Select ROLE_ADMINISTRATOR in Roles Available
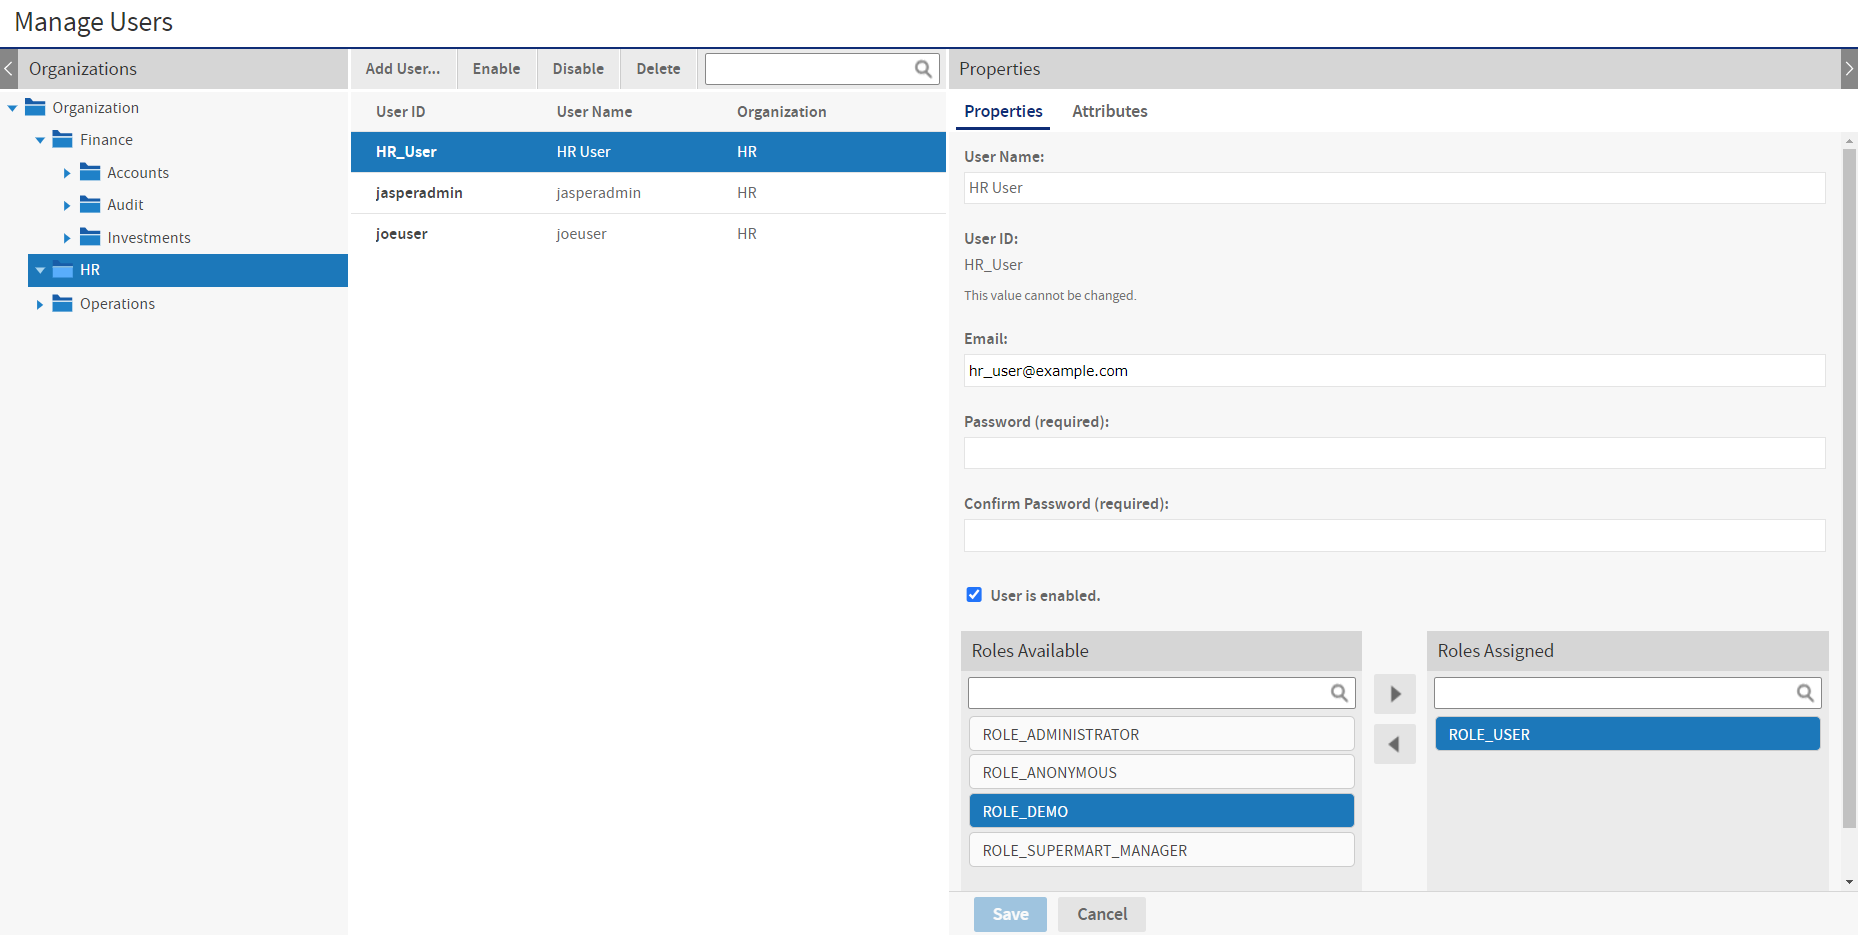Viewport: 1858px width, 935px height. [1161, 734]
